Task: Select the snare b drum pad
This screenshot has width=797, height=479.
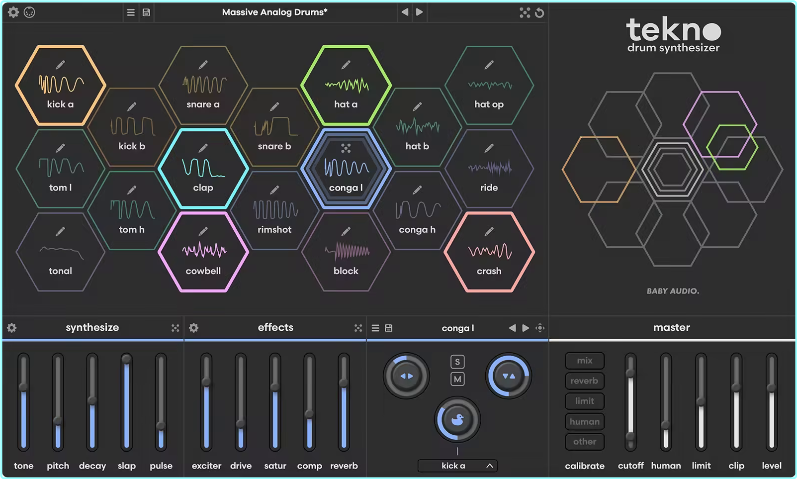Action: tap(274, 127)
